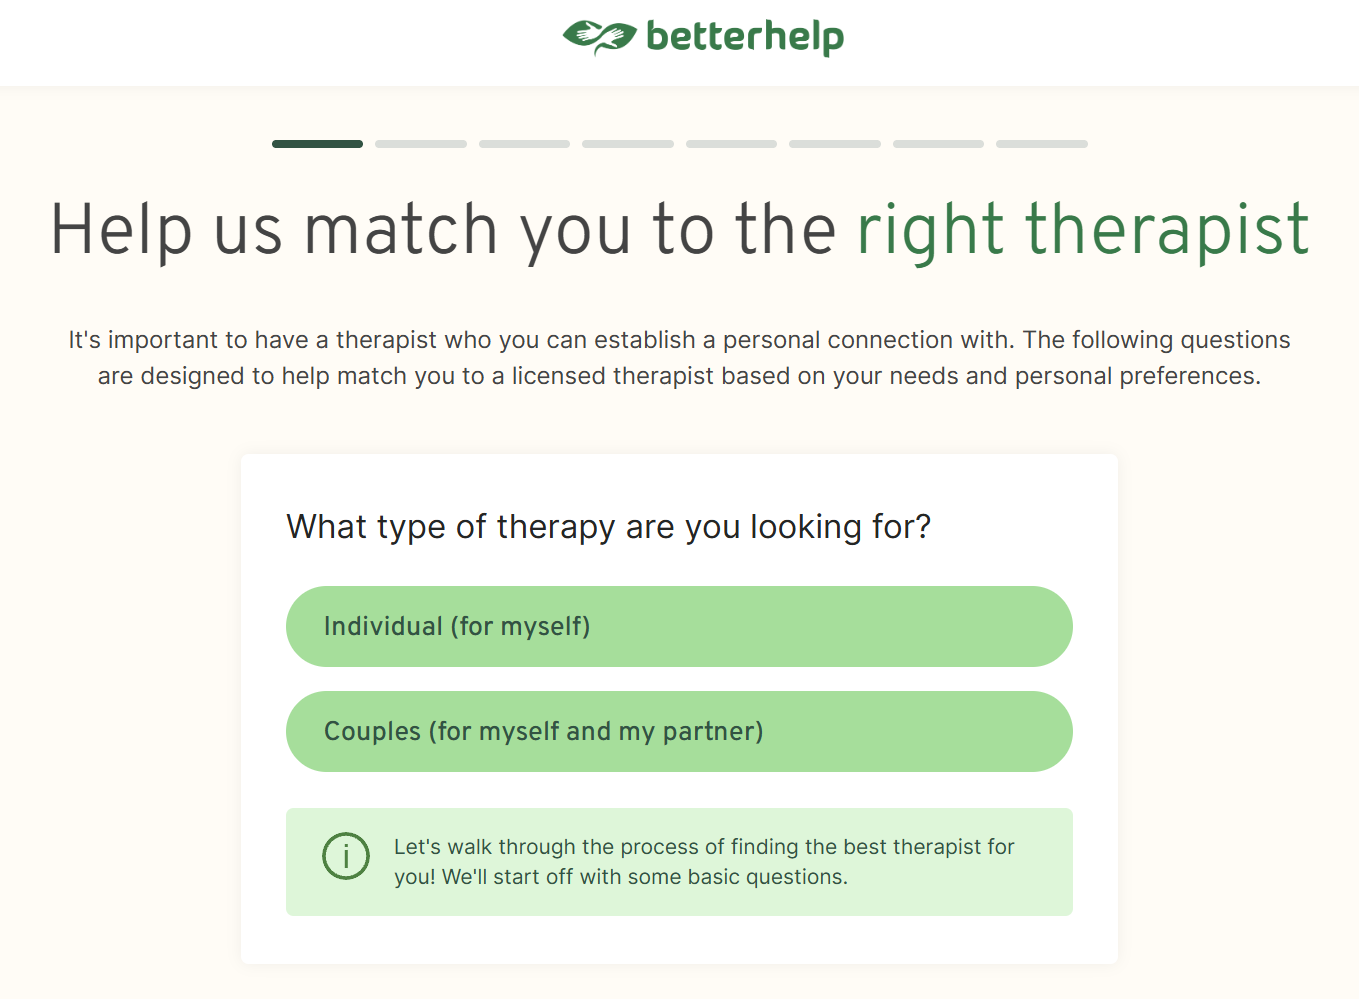The height and width of the screenshot is (999, 1359).
Task: Click the fifth progress bar segment
Action: pyautogui.click(x=731, y=143)
